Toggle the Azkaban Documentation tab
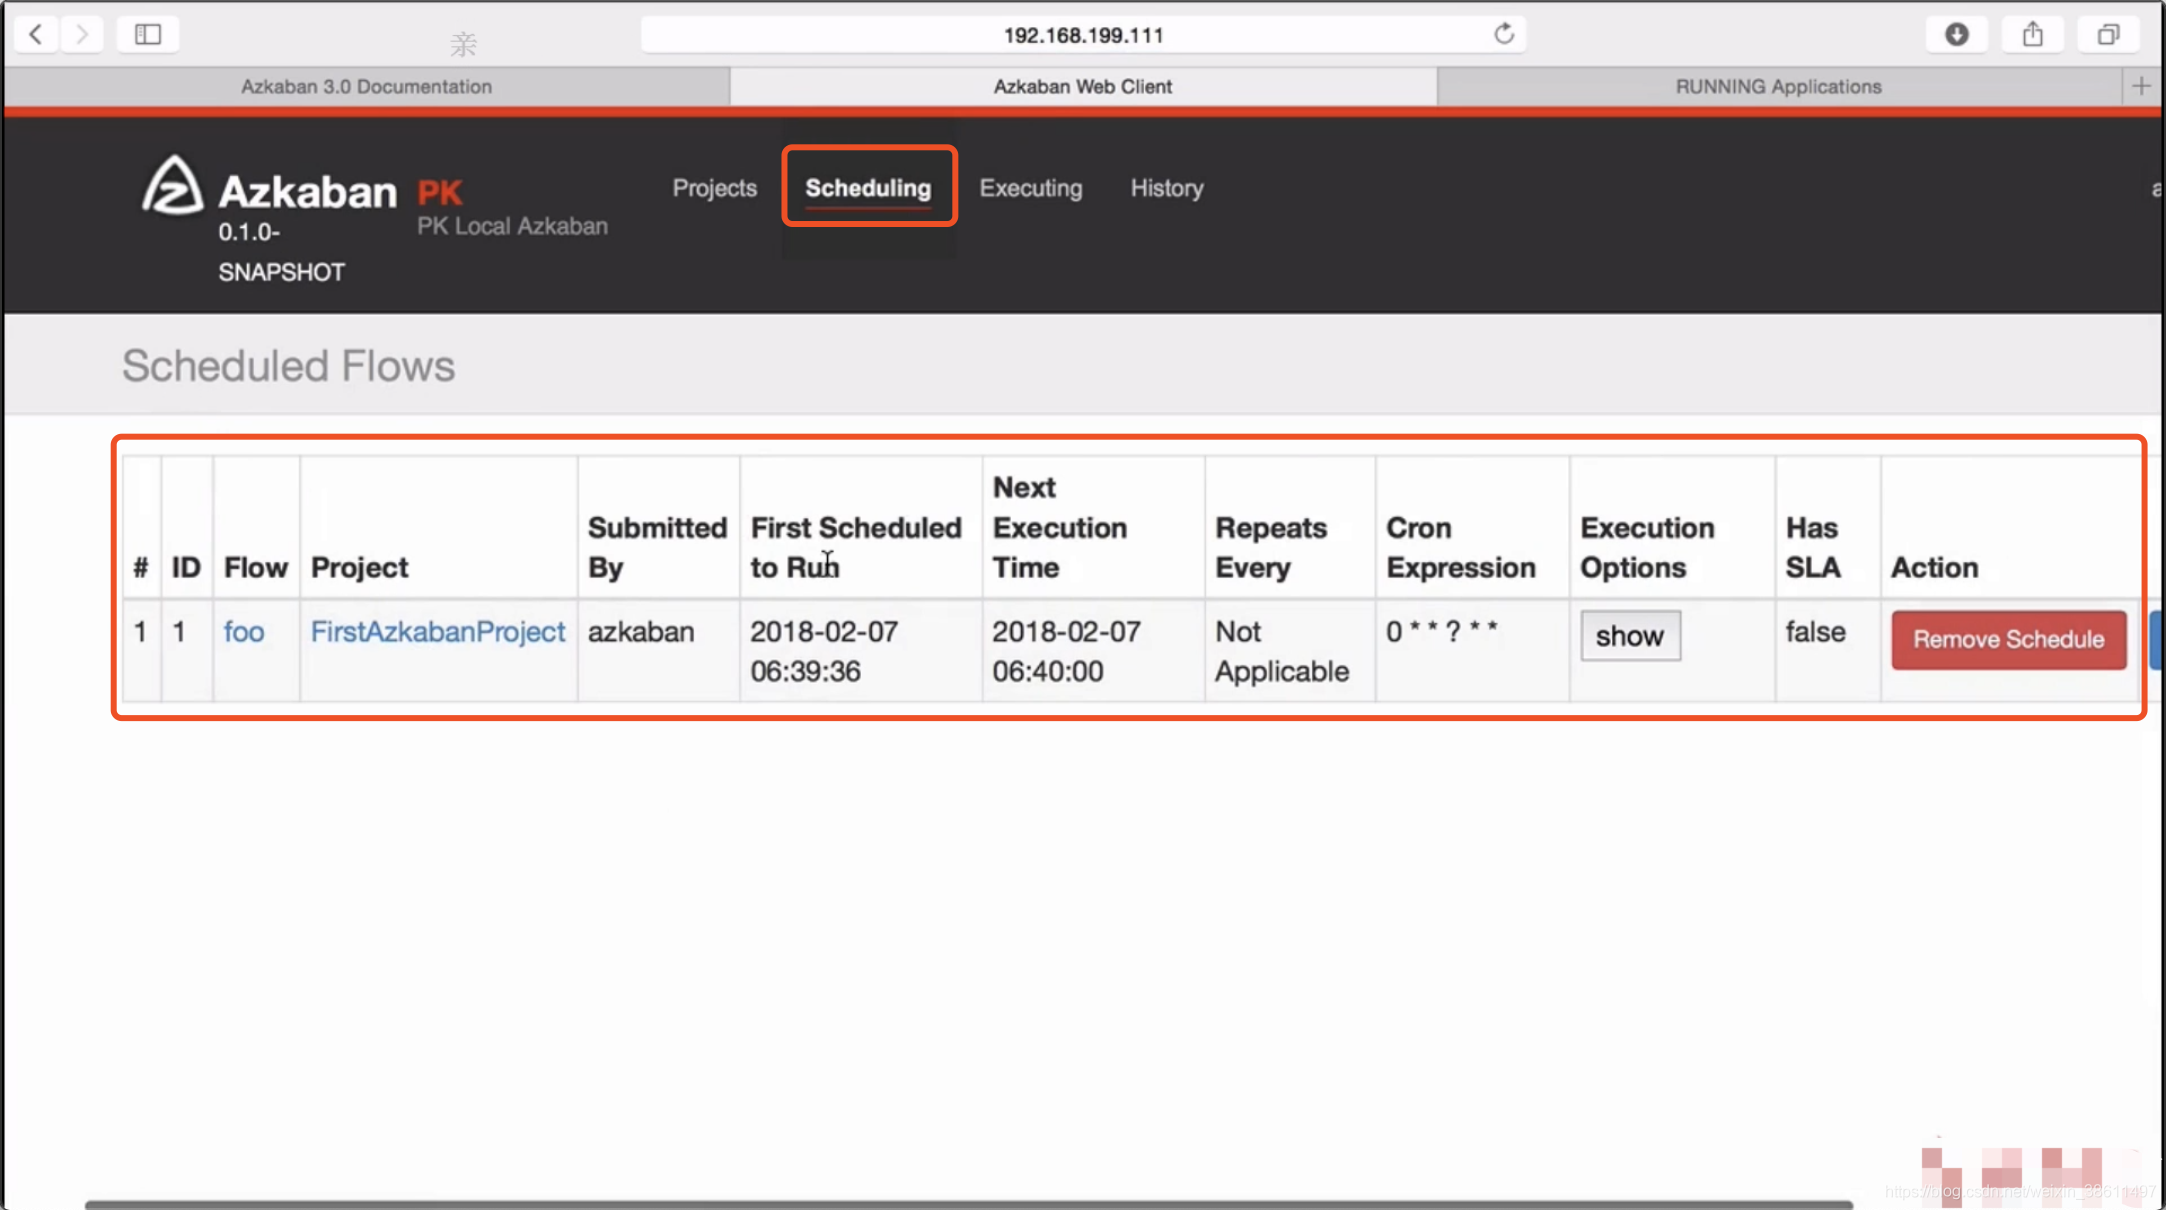The width and height of the screenshot is (2166, 1210). [366, 85]
